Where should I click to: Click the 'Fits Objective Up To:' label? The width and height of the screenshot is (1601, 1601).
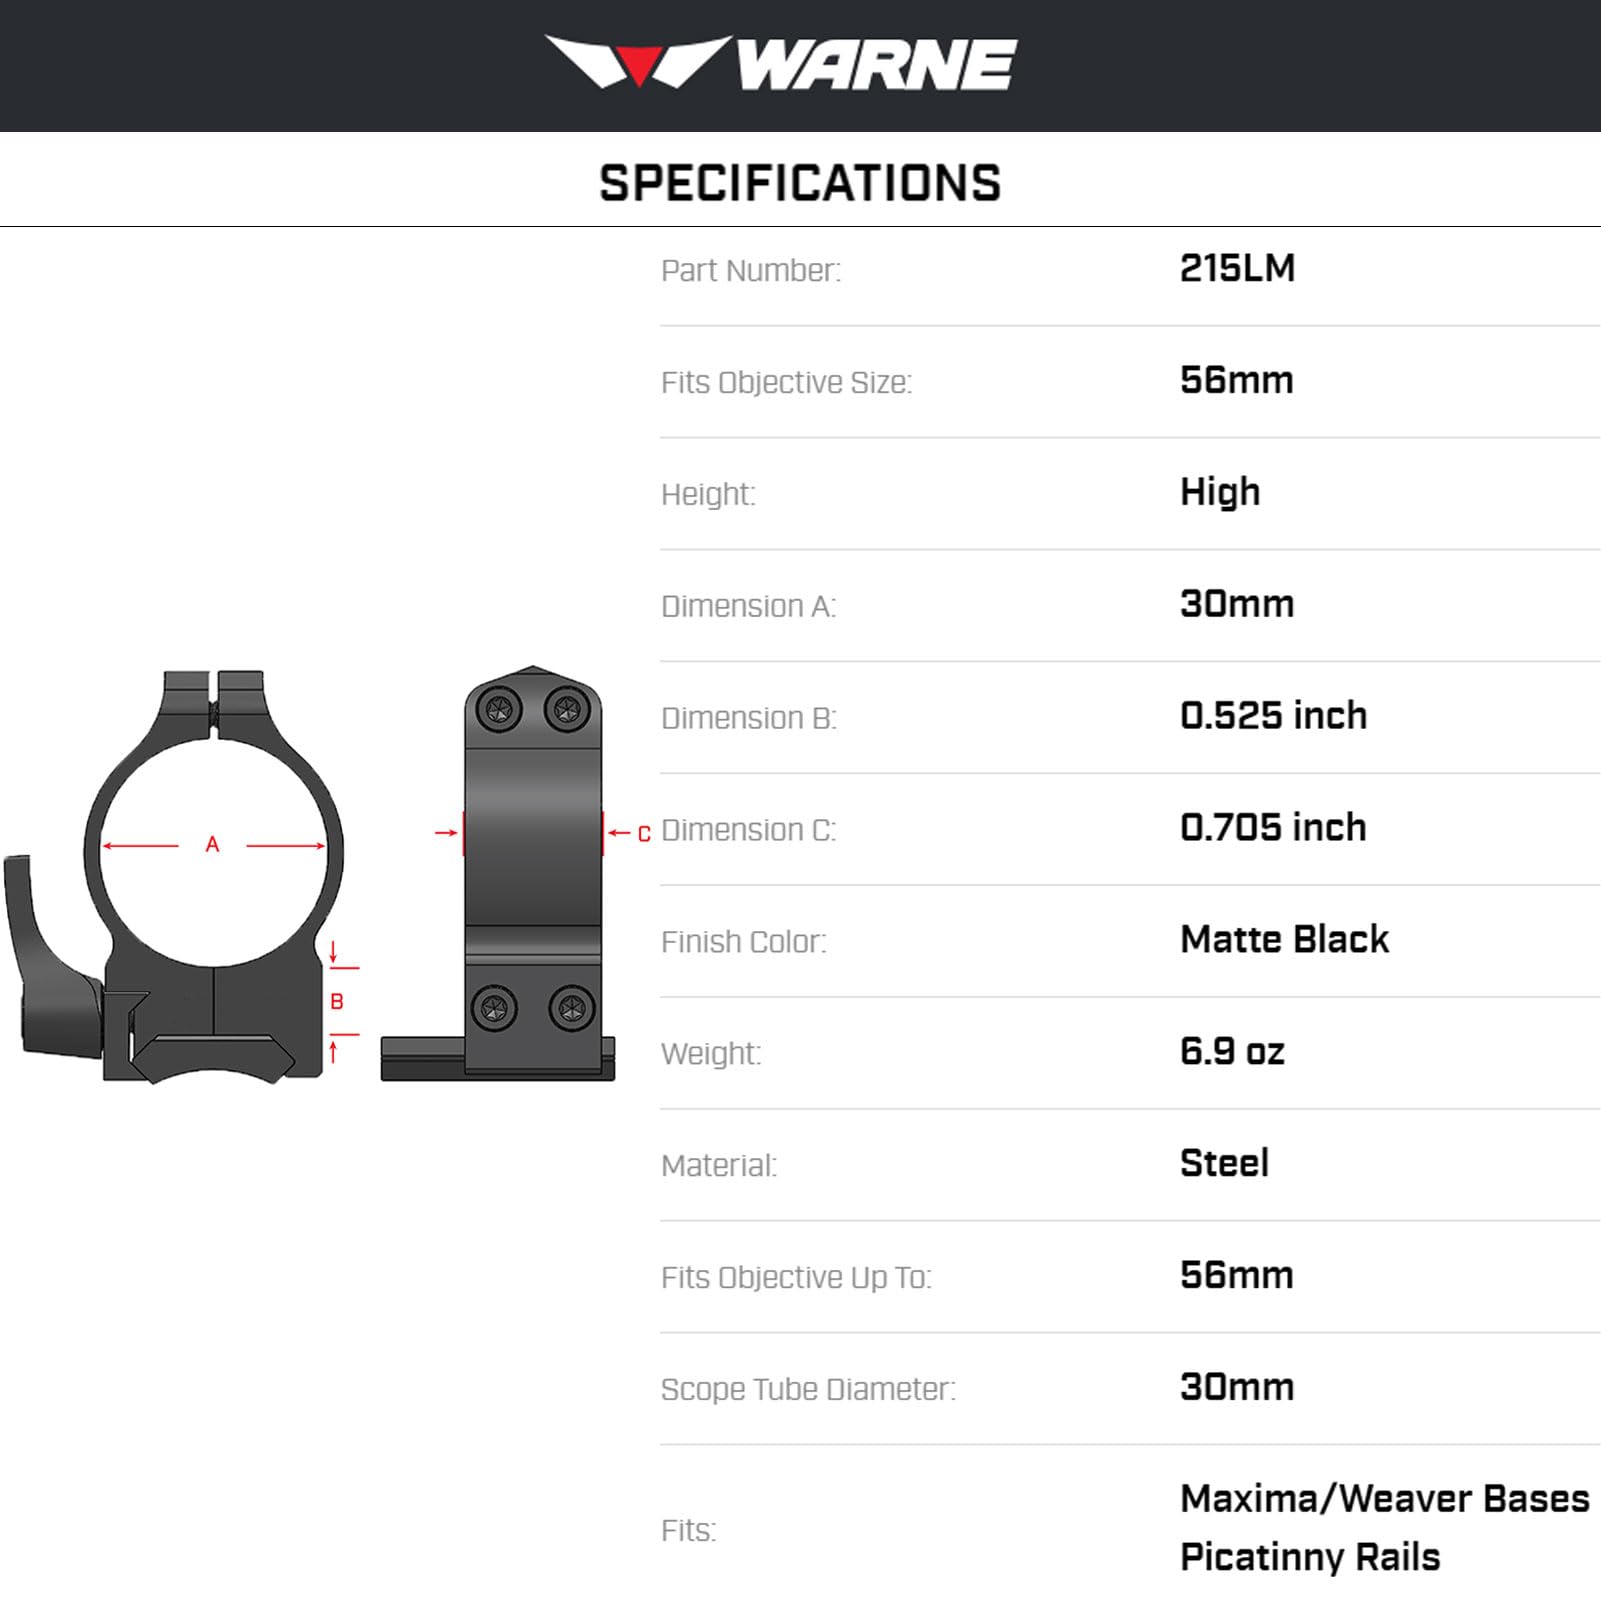(796, 1278)
